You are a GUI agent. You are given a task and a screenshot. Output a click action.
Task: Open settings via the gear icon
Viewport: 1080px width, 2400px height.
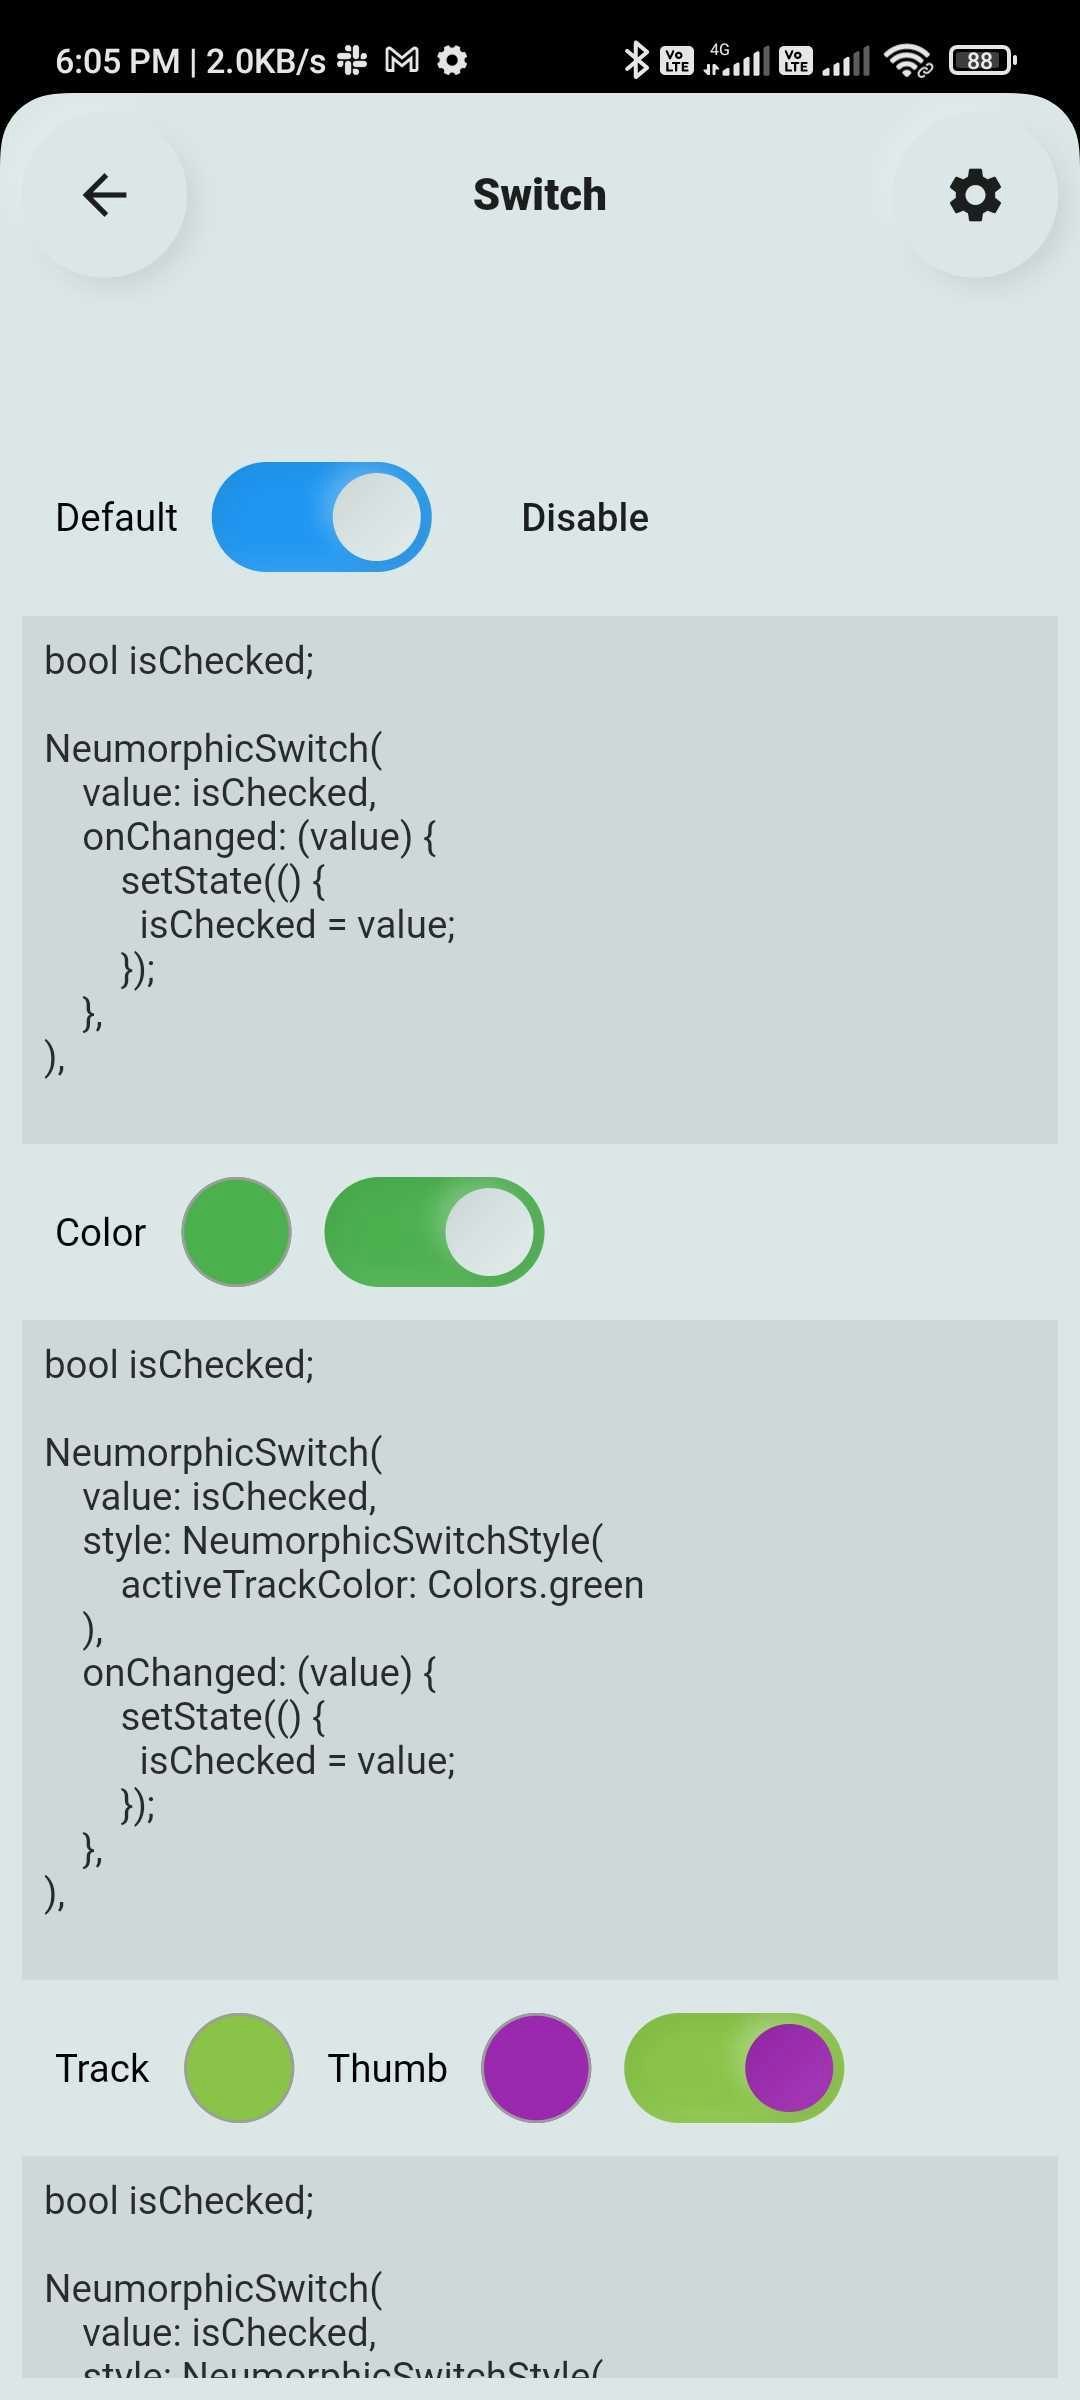click(975, 195)
